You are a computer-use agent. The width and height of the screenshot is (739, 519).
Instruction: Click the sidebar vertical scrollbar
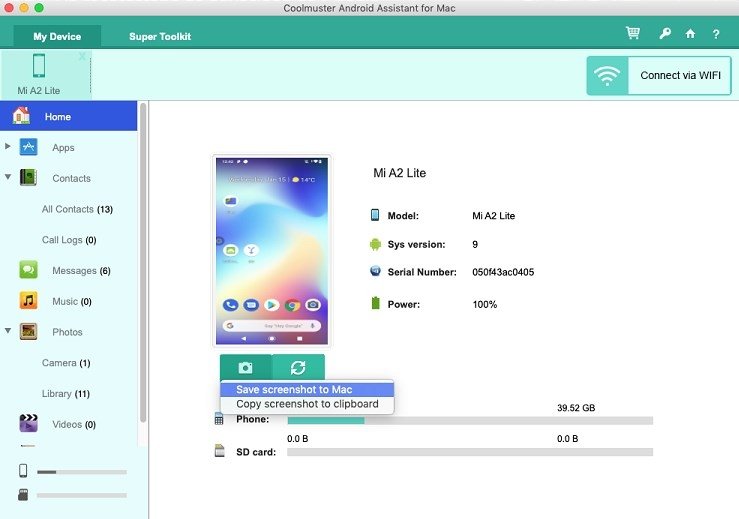143,263
